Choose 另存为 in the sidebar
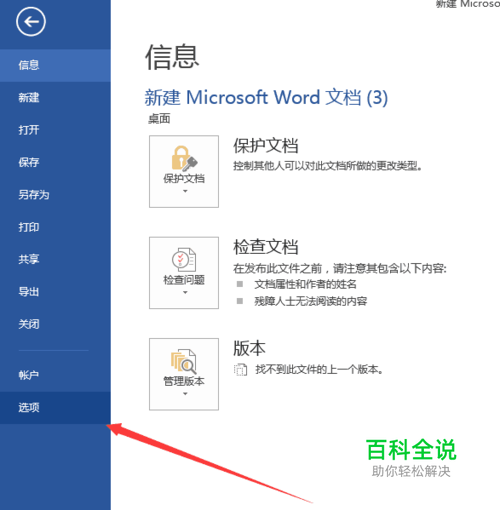The height and width of the screenshot is (510, 500). 55,195
